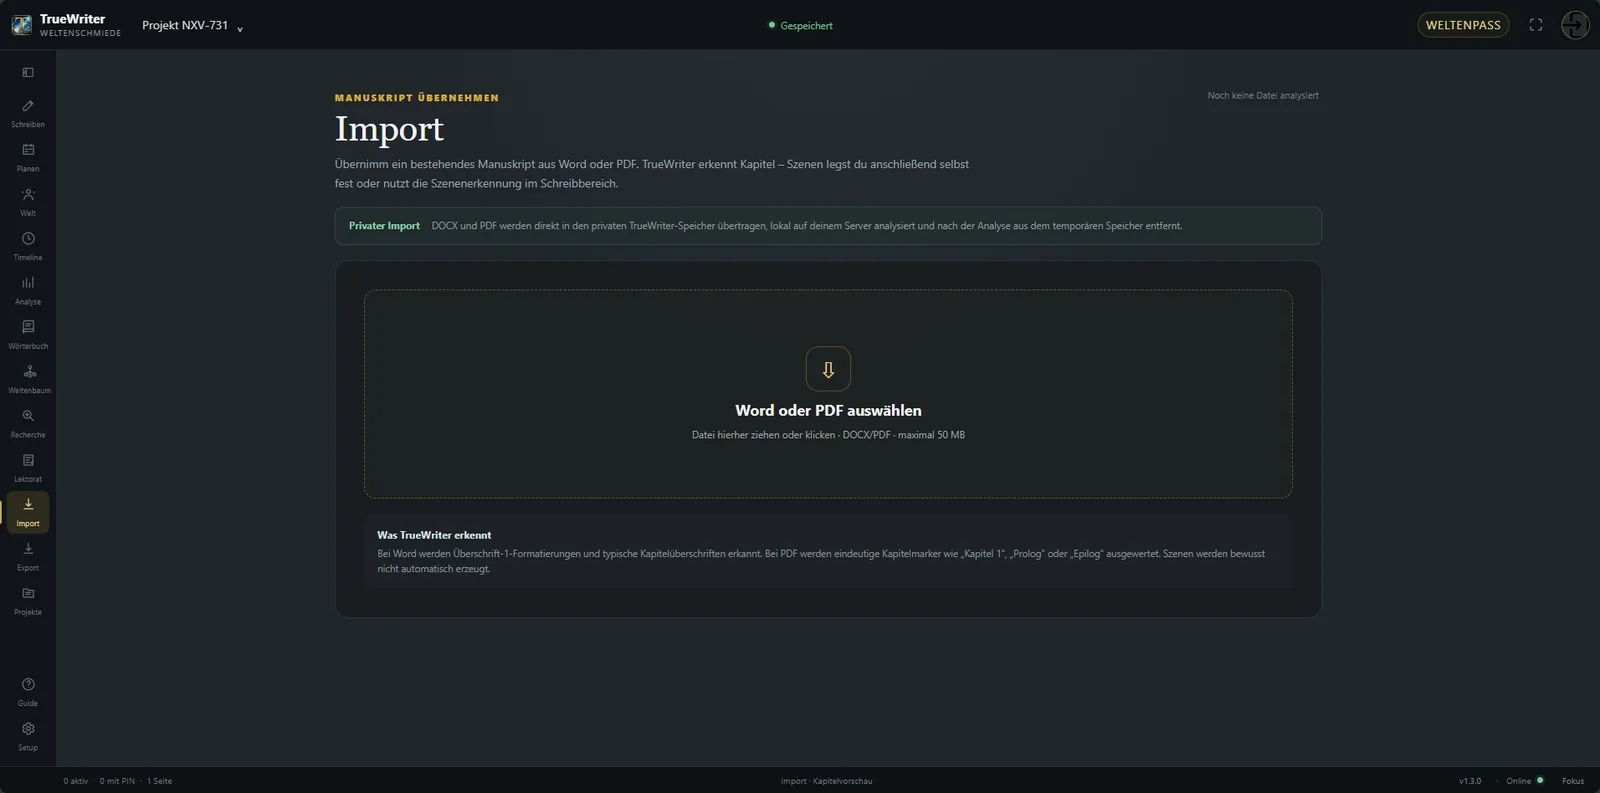Go to the Planen section
This screenshot has height=793, width=1600.
[x=28, y=157]
